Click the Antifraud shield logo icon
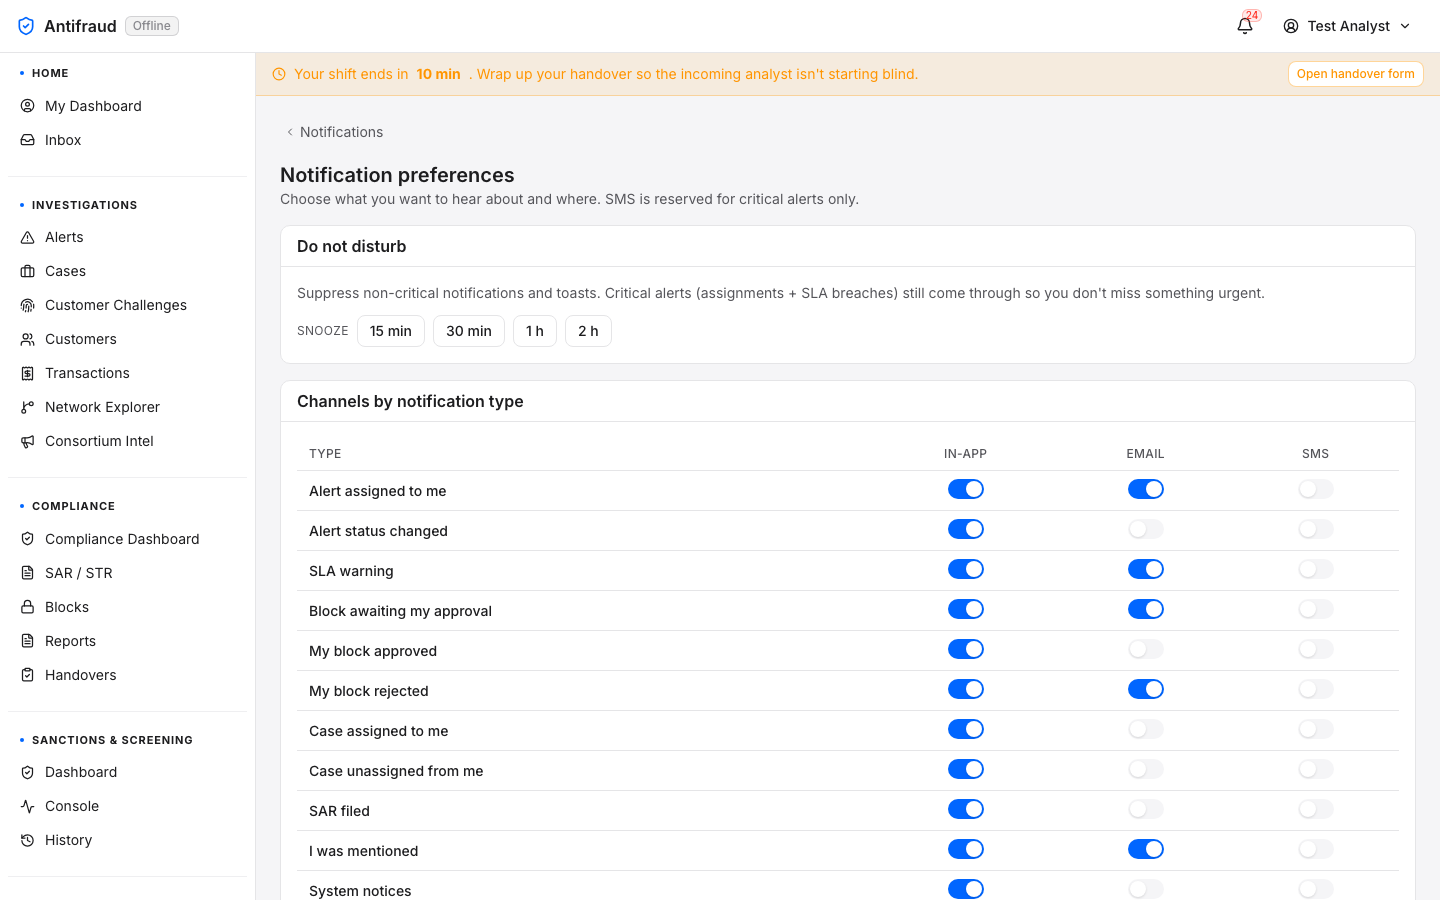1440x900 pixels. [x=27, y=26]
